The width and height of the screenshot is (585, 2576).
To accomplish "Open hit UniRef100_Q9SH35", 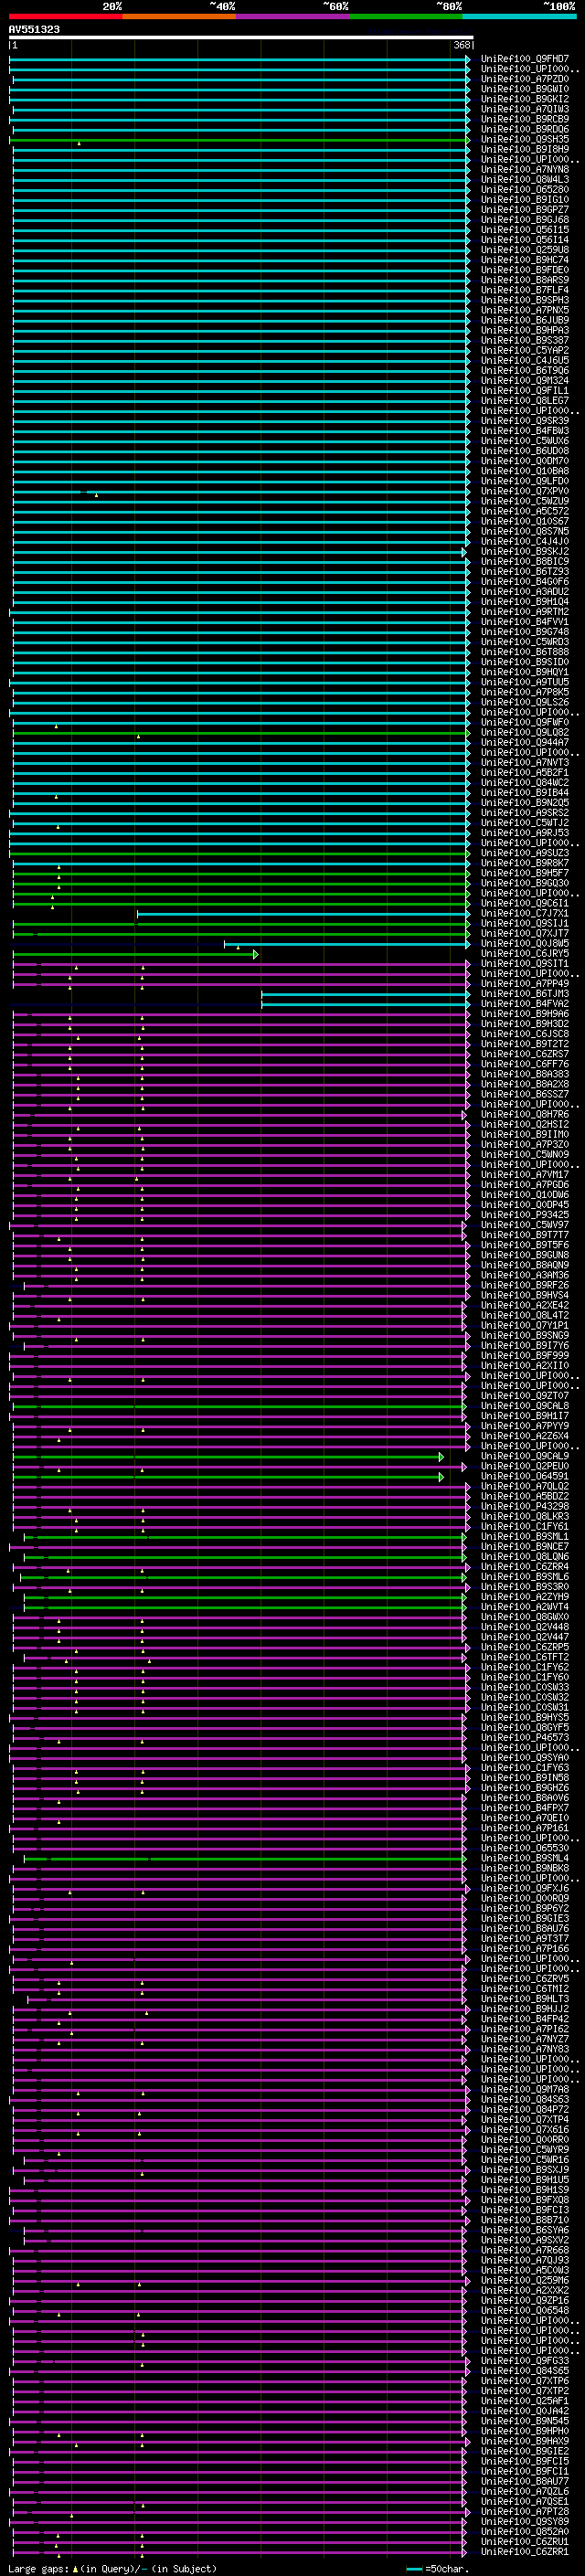I will point(525,139).
